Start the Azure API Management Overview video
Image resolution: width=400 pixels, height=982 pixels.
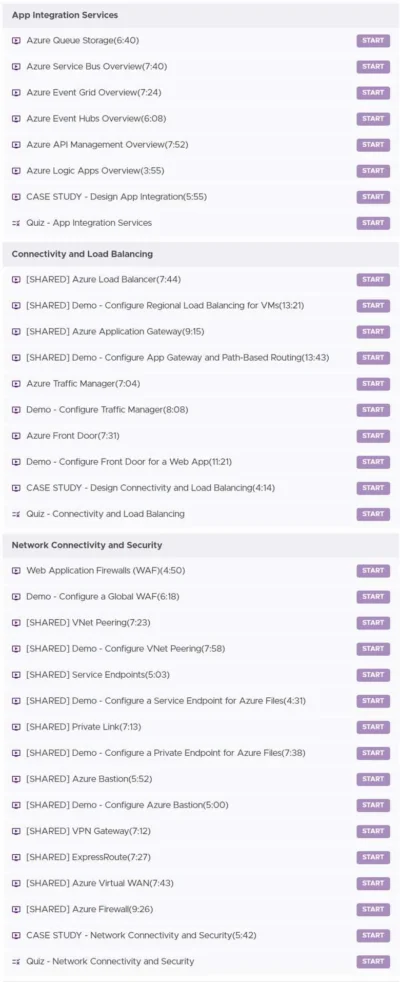373,145
